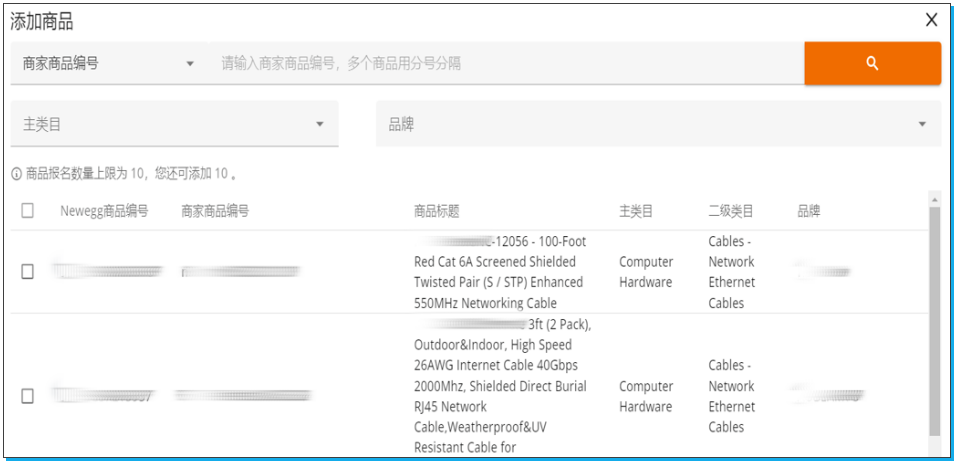The image size is (956, 463).
Task: Close the 添加商品 dialog
Action: click(x=931, y=20)
